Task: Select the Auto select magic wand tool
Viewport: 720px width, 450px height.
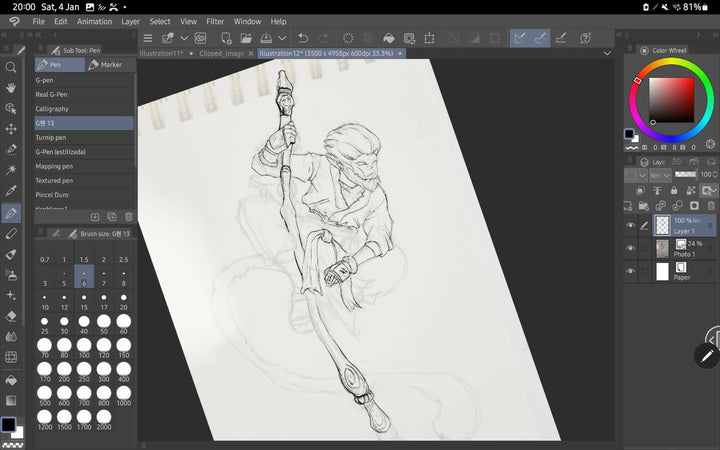Action: click(x=11, y=170)
